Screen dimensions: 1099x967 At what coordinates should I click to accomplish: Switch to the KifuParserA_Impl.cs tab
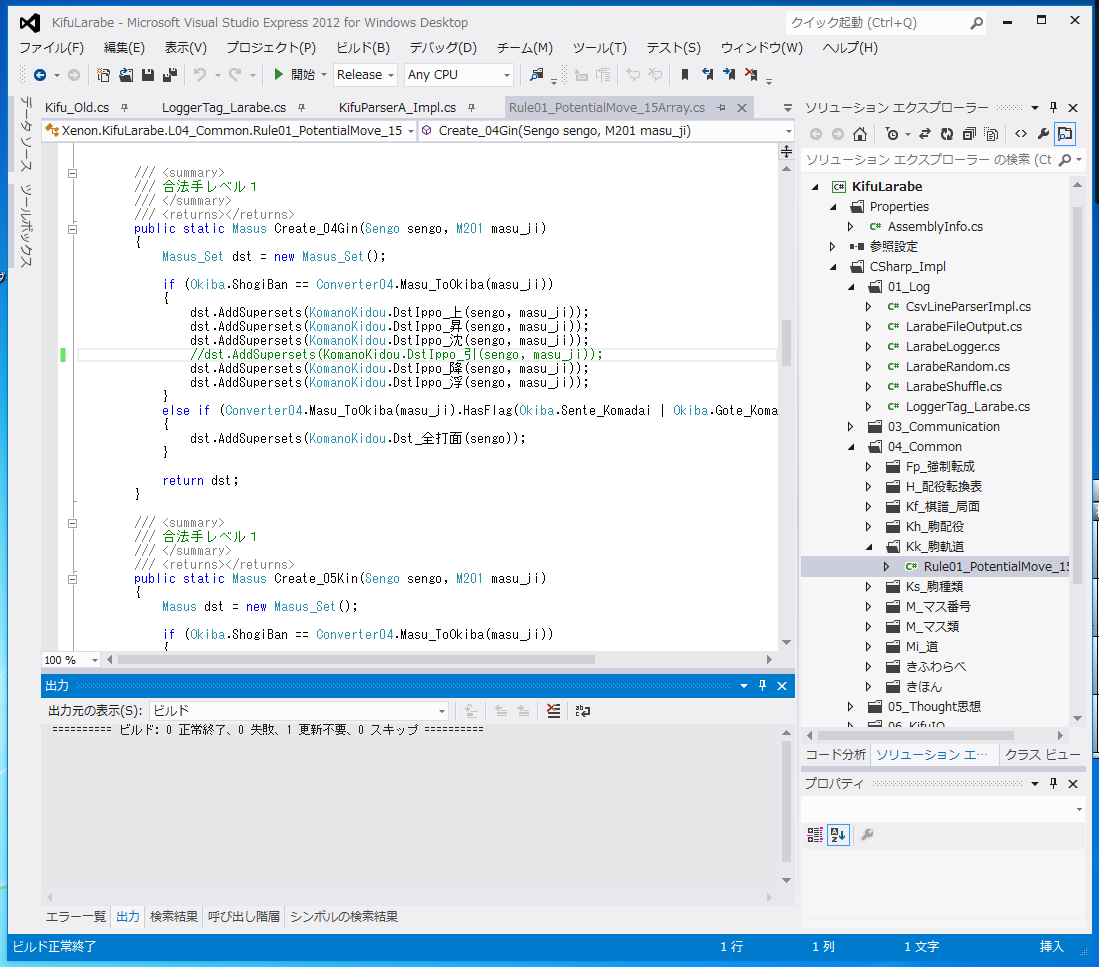(x=397, y=108)
